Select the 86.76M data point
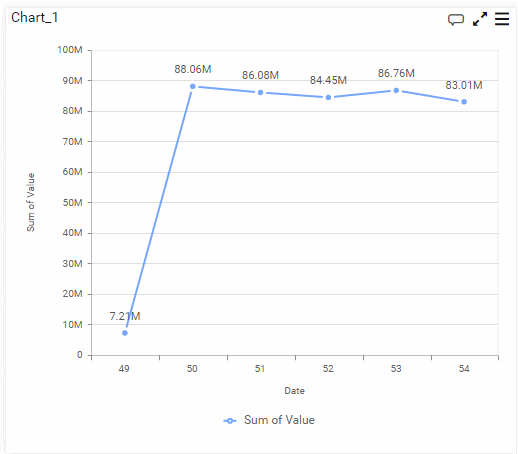This screenshot has height=454, width=518. click(x=396, y=90)
